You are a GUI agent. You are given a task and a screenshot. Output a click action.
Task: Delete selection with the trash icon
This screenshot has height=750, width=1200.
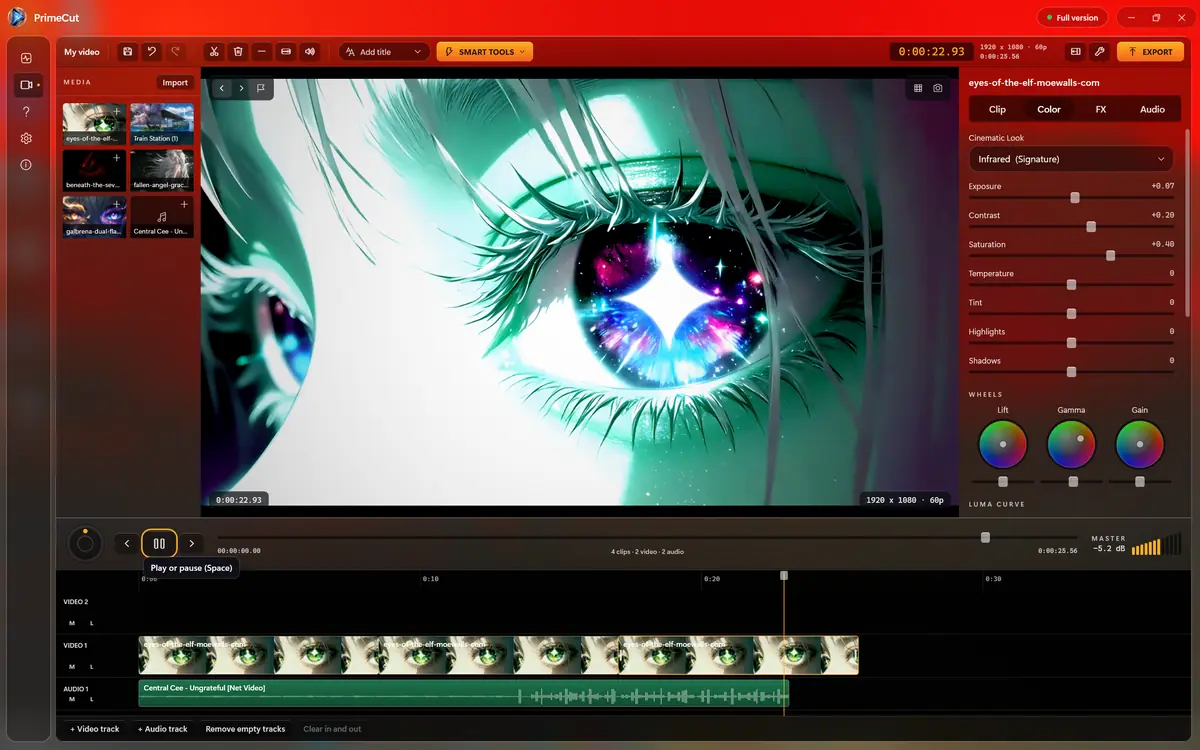(238, 52)
